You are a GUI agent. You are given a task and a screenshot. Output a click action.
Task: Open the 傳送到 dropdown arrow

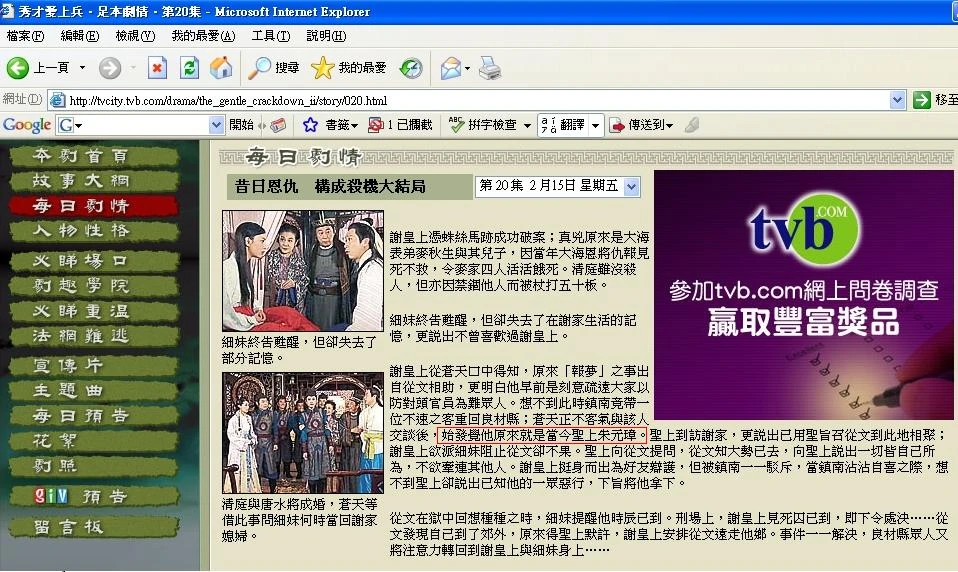click(x=670, y=126)
